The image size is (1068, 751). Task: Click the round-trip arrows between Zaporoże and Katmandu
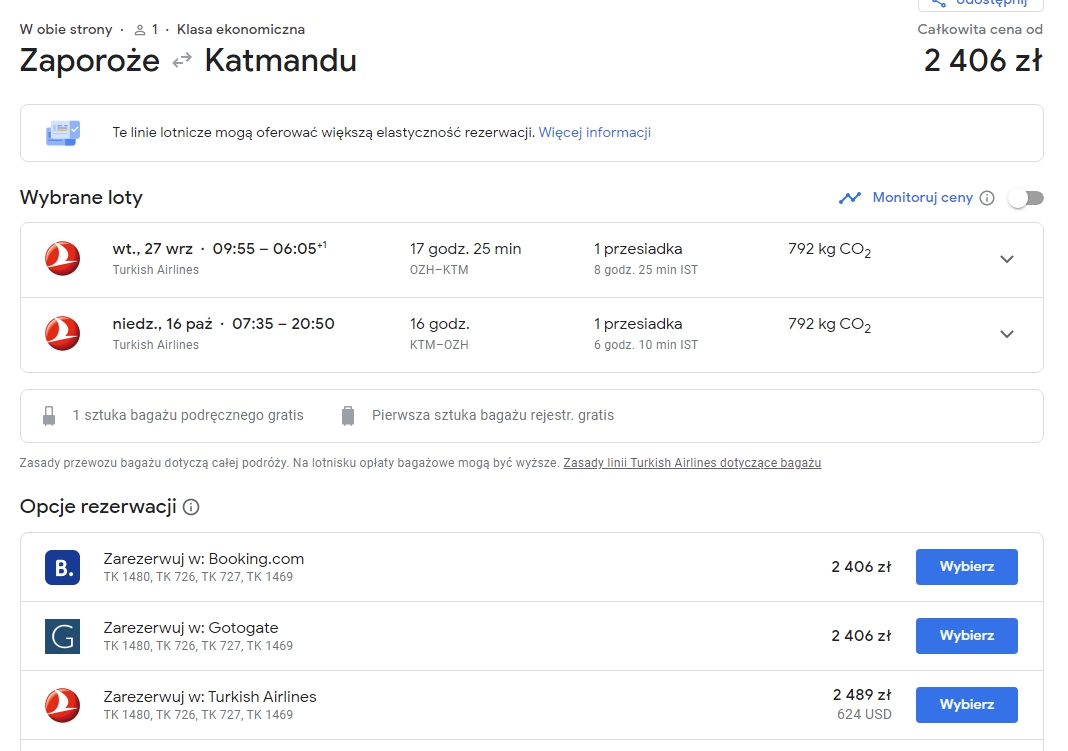(x=182, y=61)
